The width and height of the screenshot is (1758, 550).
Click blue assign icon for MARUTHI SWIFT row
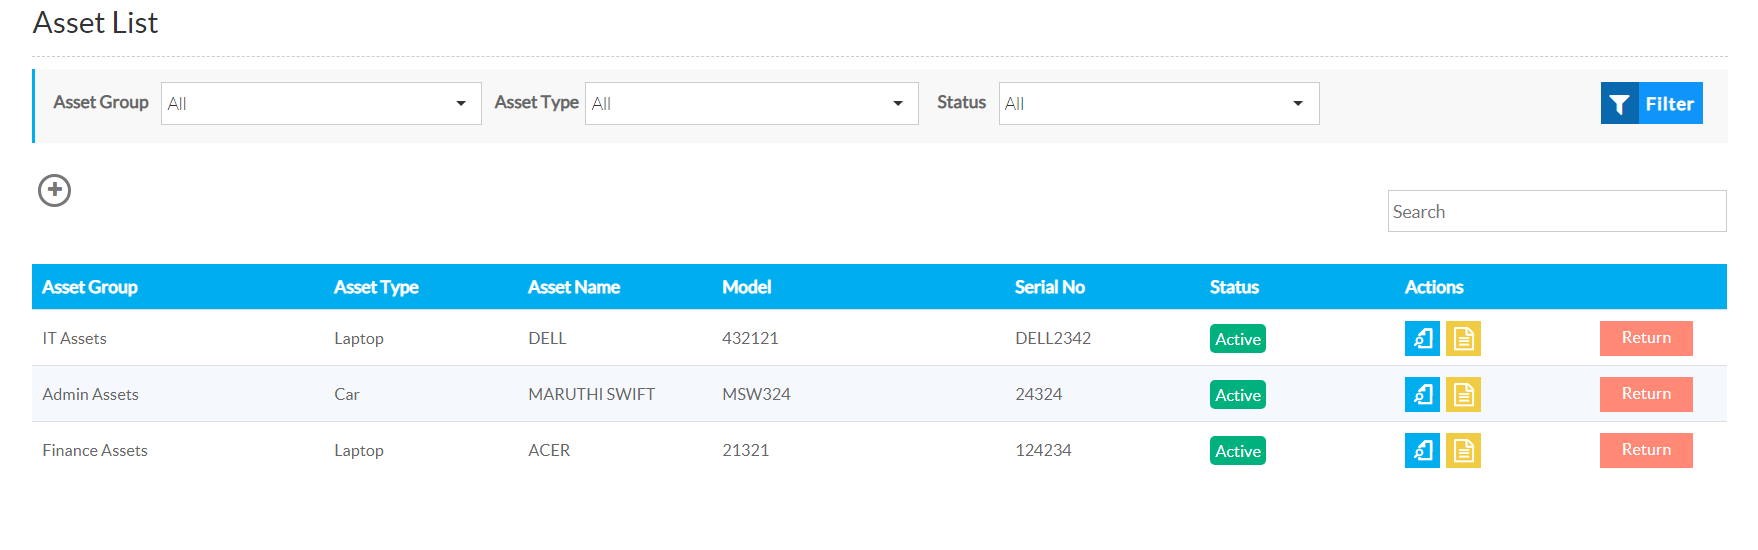1422,395
